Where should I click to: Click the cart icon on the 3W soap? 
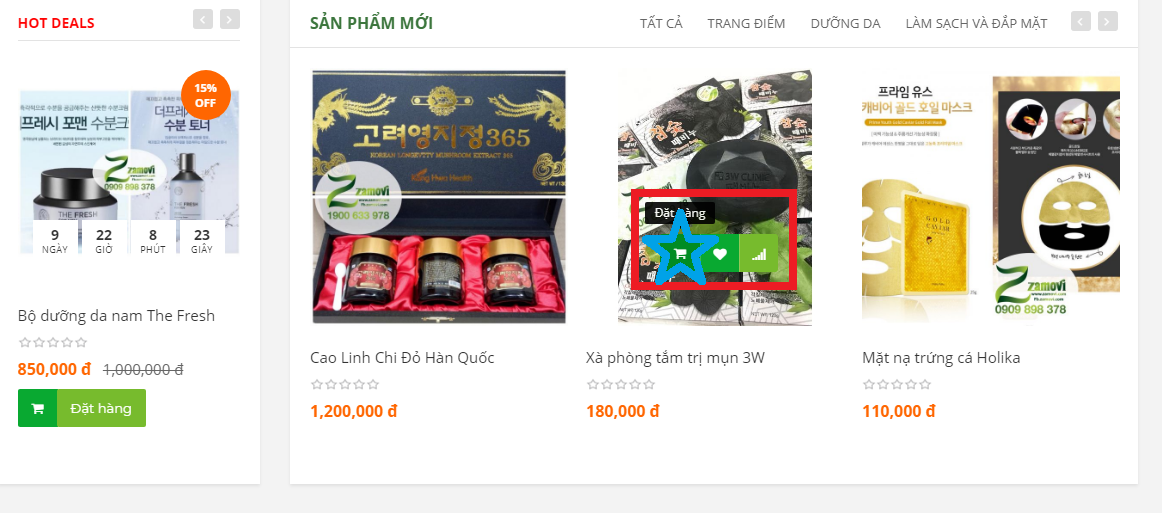click(x=680, y=254)
